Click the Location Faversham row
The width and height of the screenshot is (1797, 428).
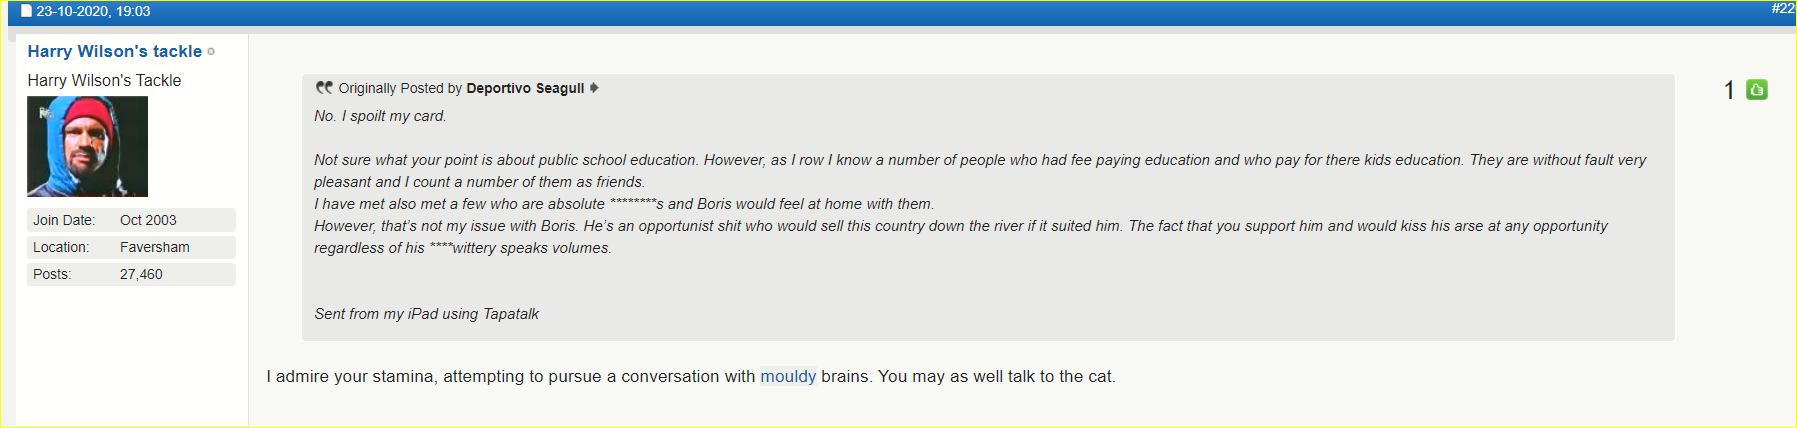point(131,247)
